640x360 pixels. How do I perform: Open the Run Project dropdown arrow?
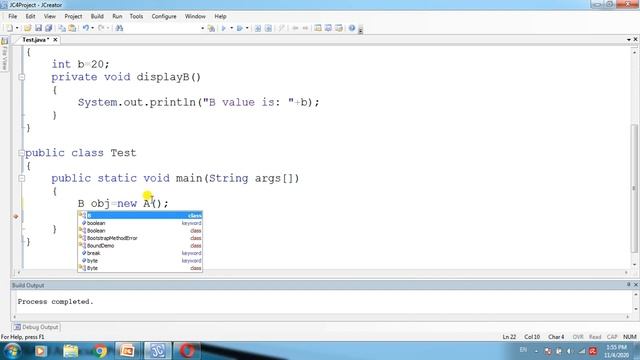click(231, 28)
